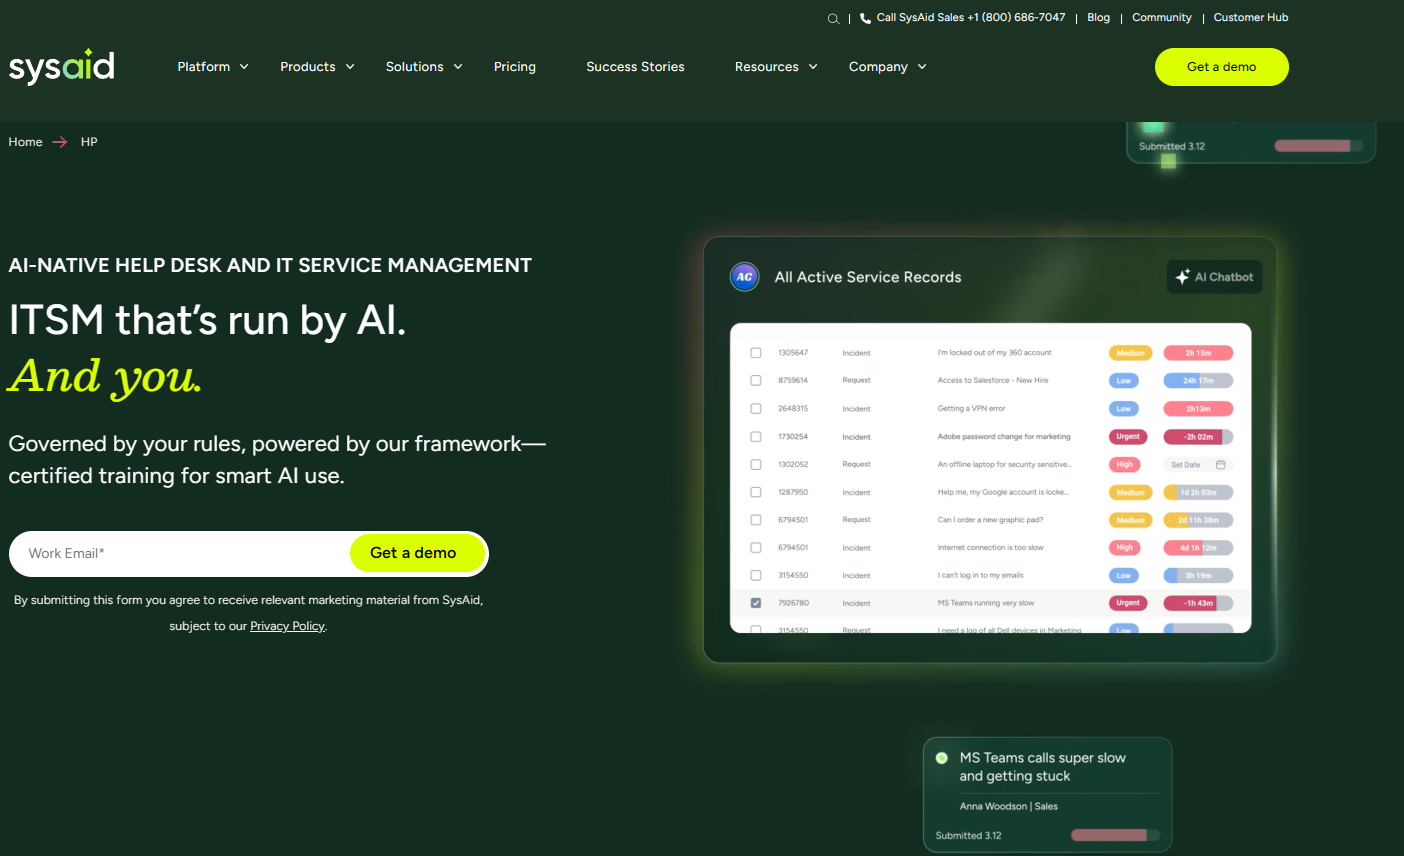Check the box for Adobe password change incident
This screenshot has height=856, width=1404.
click(x=756, y=437)
